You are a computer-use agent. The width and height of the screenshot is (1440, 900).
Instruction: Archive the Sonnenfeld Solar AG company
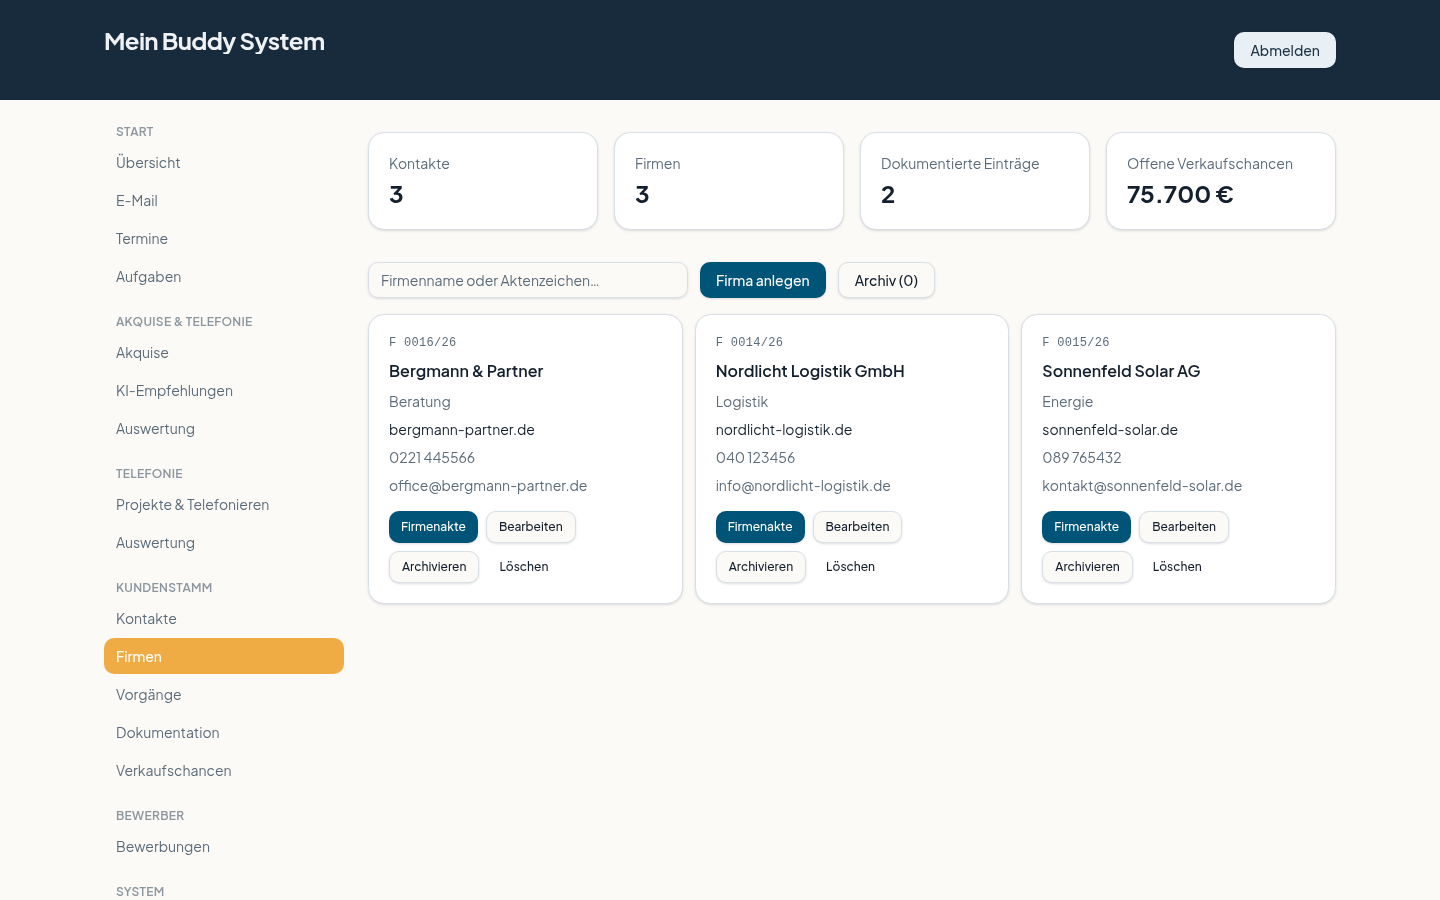tap(1087, 567)
